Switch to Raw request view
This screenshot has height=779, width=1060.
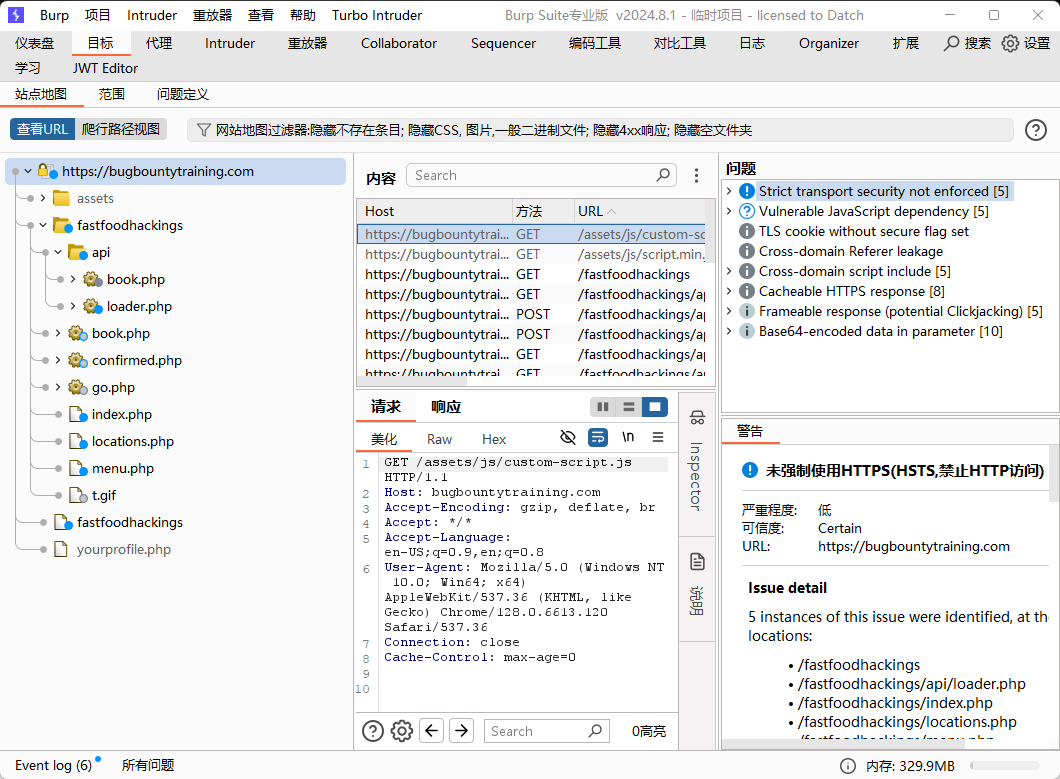439,439
